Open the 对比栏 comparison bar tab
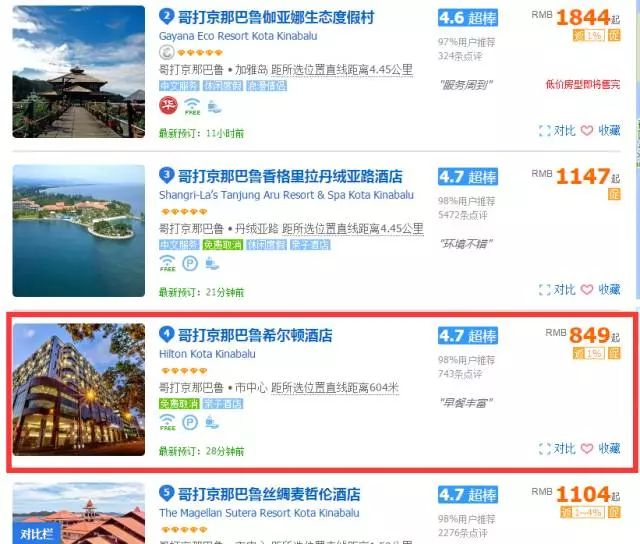This screenshot has width=640, height=544. tap(37, 533)
